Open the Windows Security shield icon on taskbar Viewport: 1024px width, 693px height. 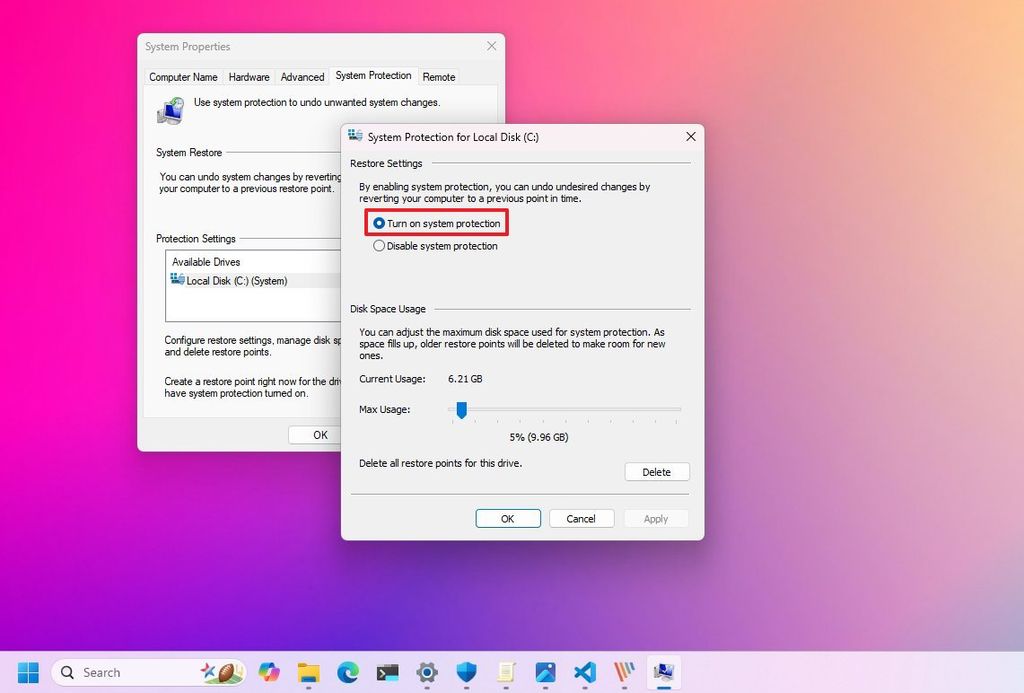[466, 672]
